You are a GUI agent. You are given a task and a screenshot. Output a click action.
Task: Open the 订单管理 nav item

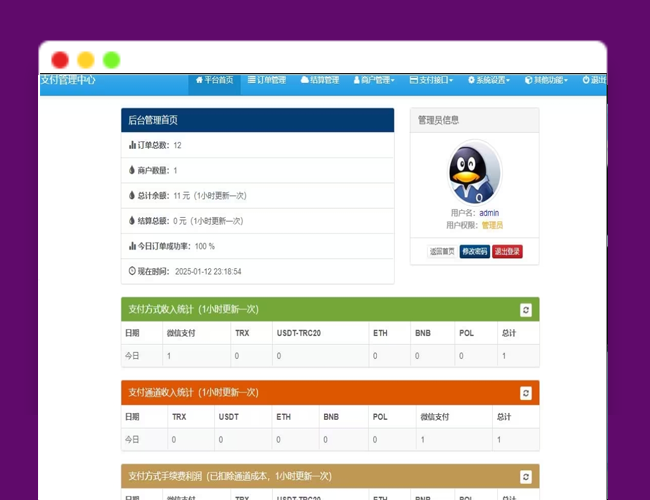click(x=267, y=80)
